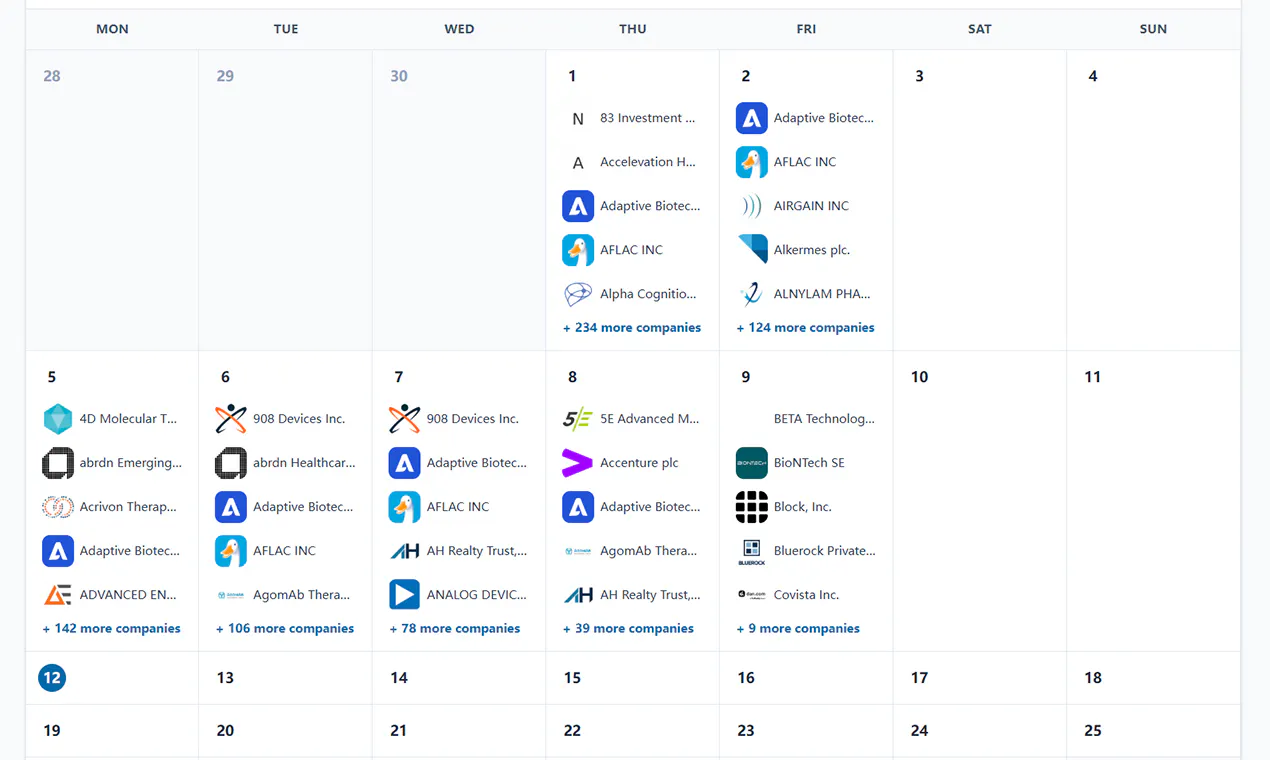Click the abrdn Emerging... logo icon
The image size is (1270, 760).
pos(58,463)
